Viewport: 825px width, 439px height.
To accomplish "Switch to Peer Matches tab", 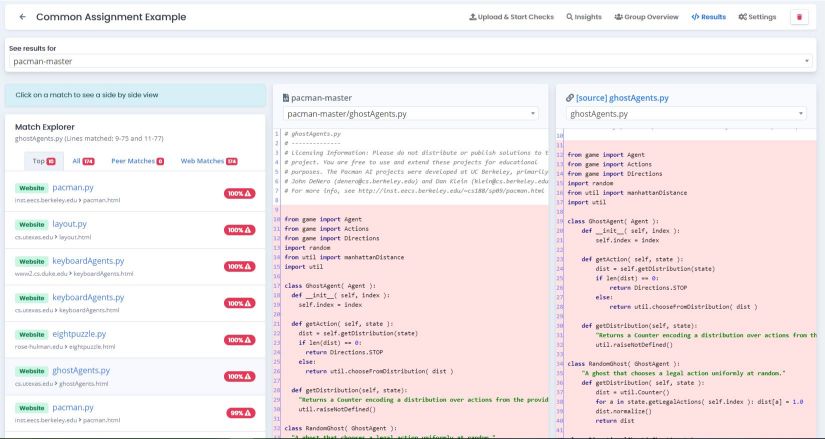I will pos(137,161).
